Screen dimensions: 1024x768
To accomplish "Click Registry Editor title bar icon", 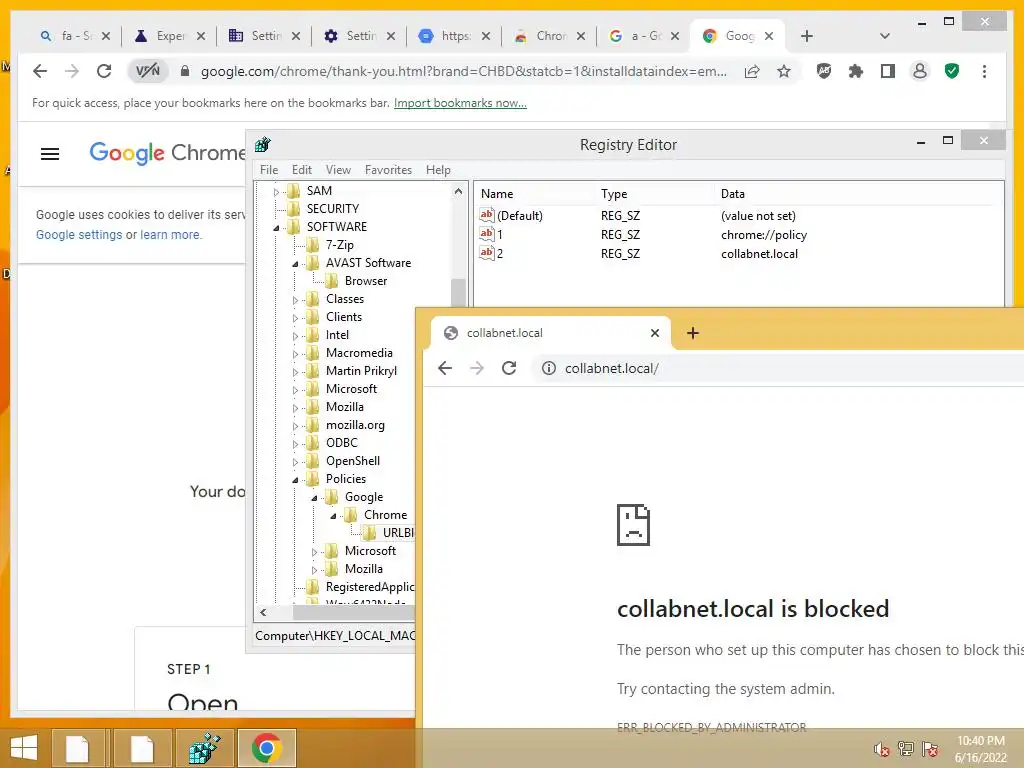I will coord(263,144).
